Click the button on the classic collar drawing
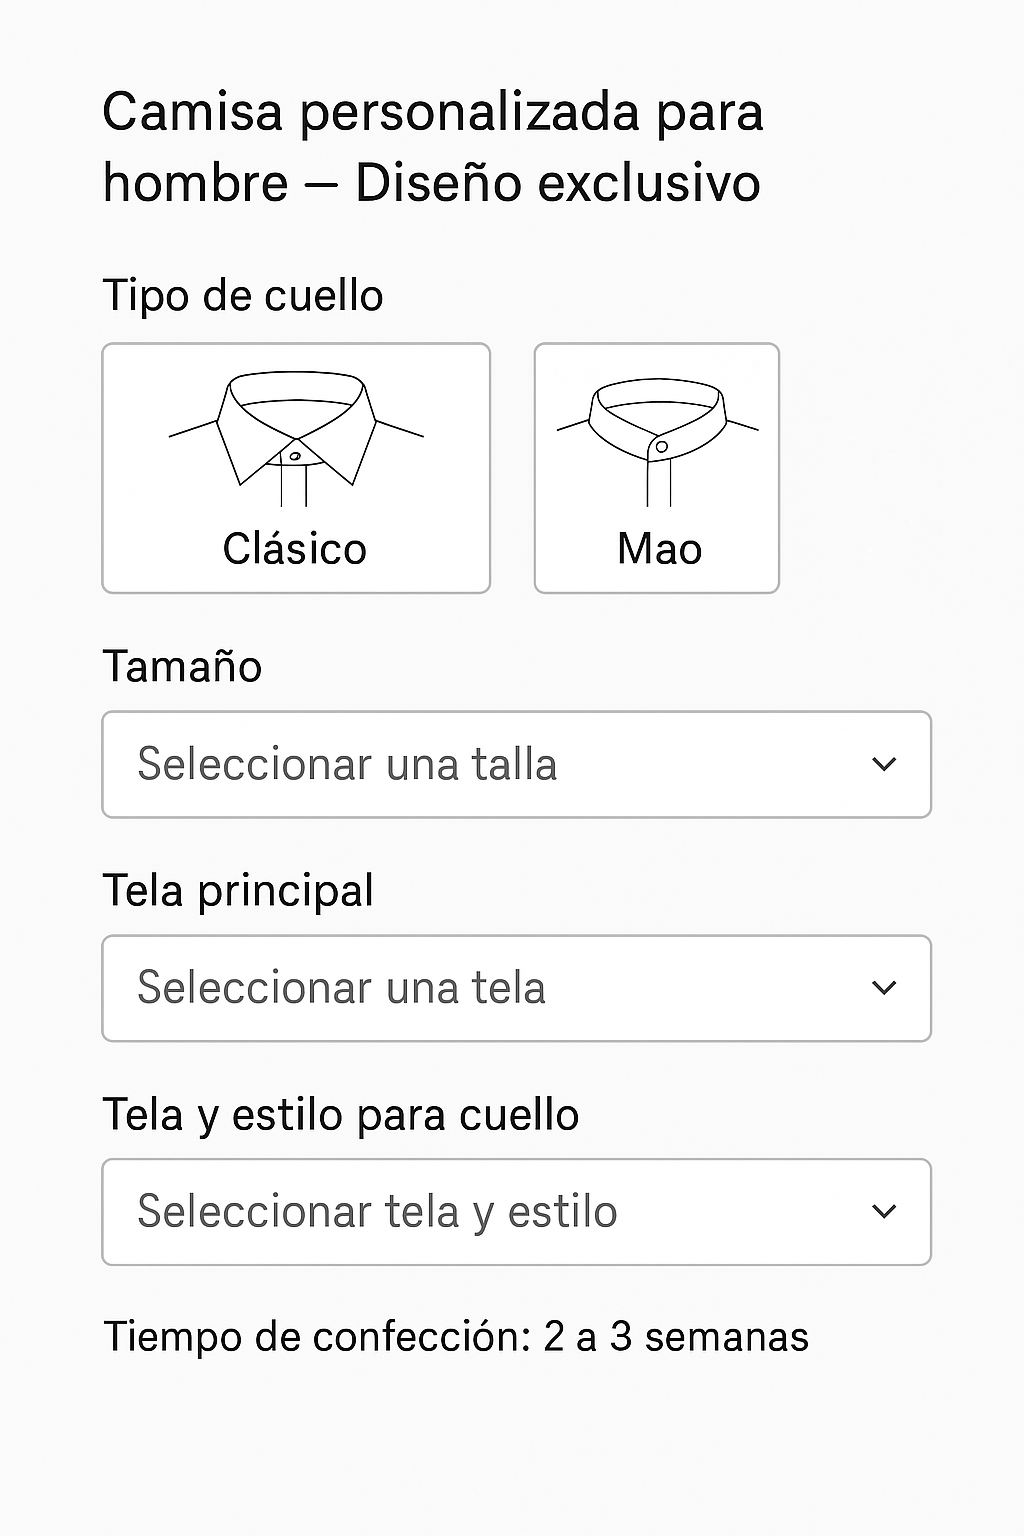The image size is (1024, 1536). coord(295,456)
